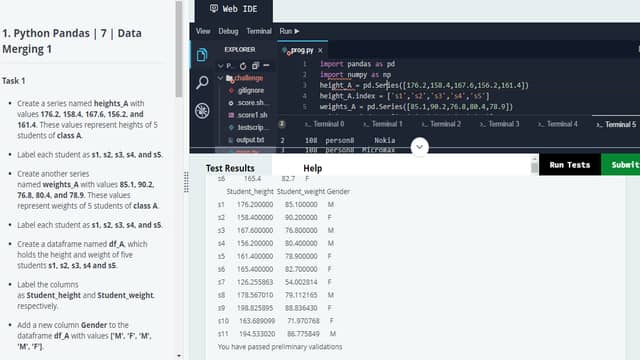The height and width of the screenshot is (360, 640).
Task: Switch to Terminal 2 tab
Action: (441, 124)
